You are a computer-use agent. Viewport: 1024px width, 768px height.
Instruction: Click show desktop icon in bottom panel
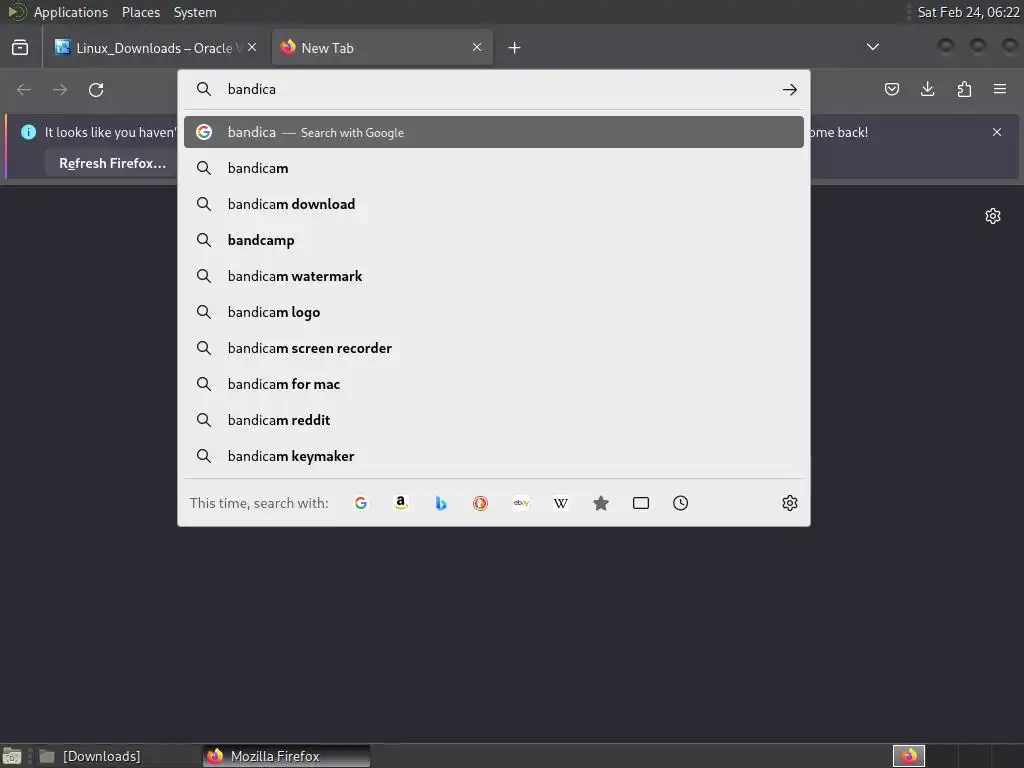pos(12,756)
